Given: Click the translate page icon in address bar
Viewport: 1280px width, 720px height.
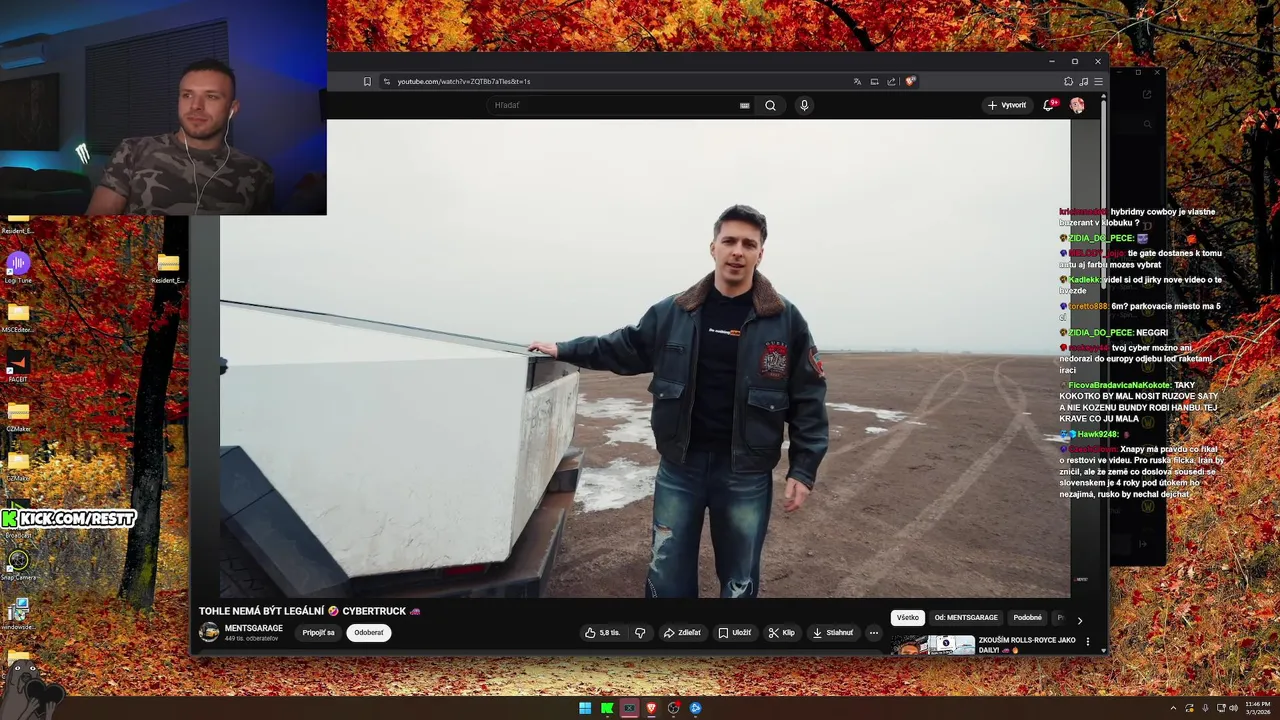Looking at the screenshot, I should pos(857,81).
